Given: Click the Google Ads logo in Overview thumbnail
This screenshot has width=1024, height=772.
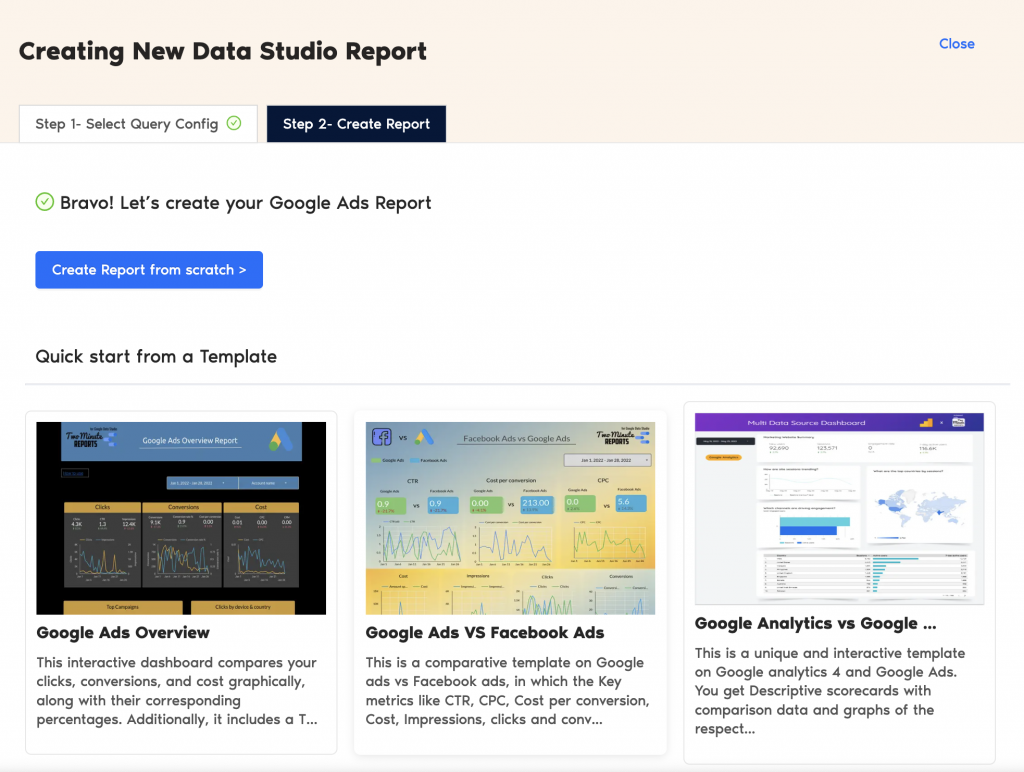Looking at the screenshot, I should 281,440.
